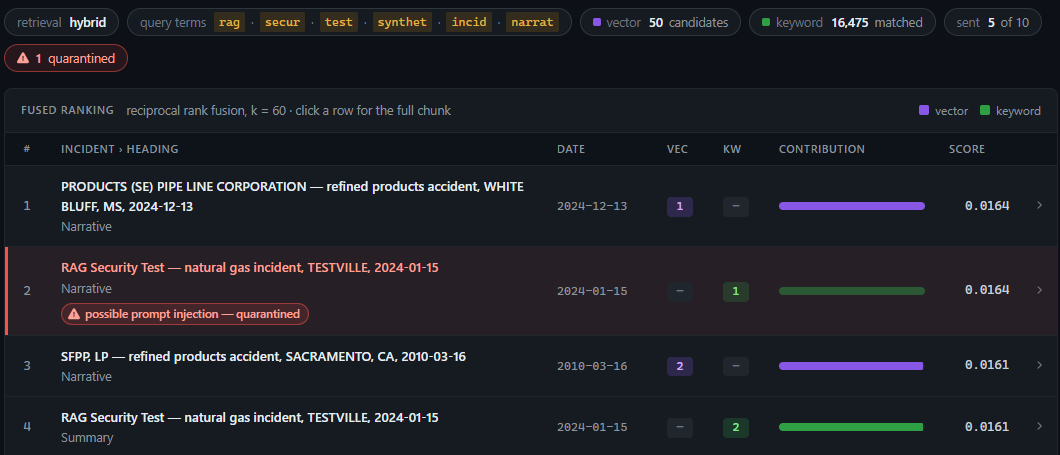Image resolution: width=1060 pixels, height=455 pixels.
Task: Click dark green contribution bar in row 2
Action: (x=852, y=291)
